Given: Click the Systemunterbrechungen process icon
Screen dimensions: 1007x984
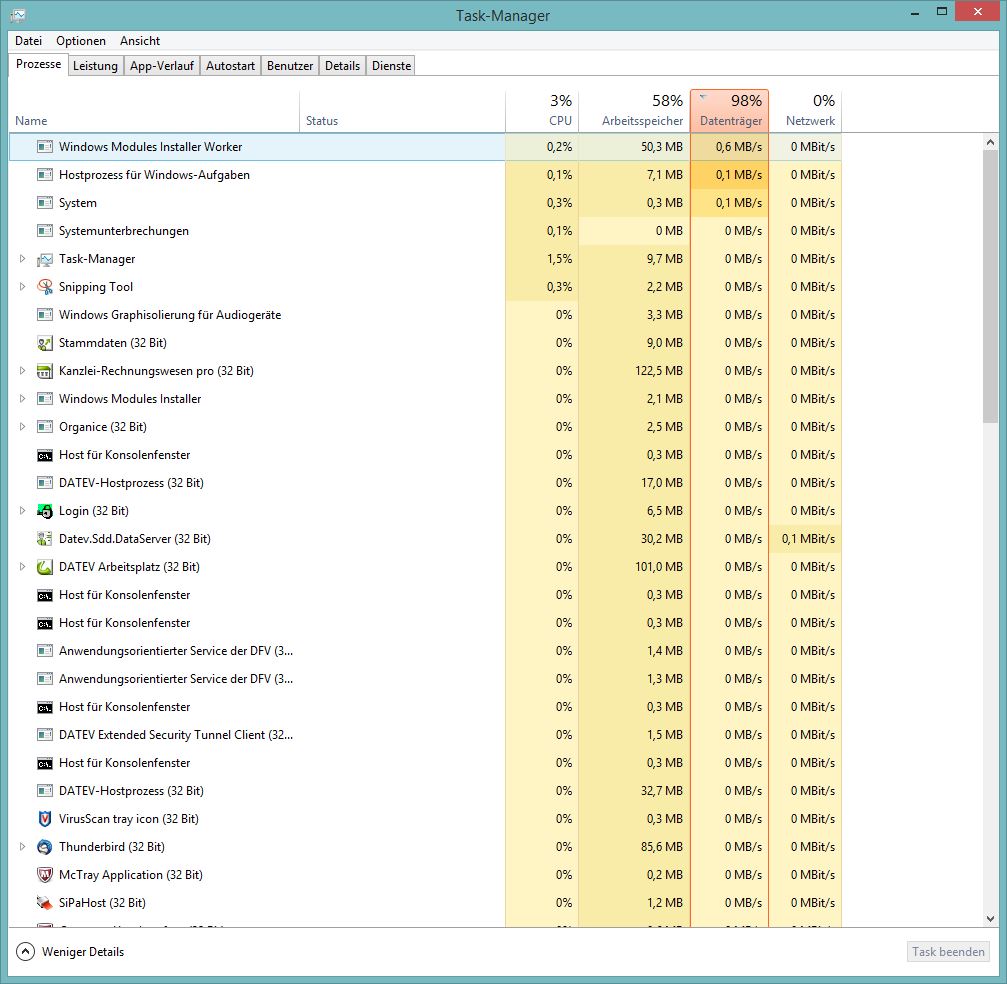Looking at the screenshot, I should (44, 231).
